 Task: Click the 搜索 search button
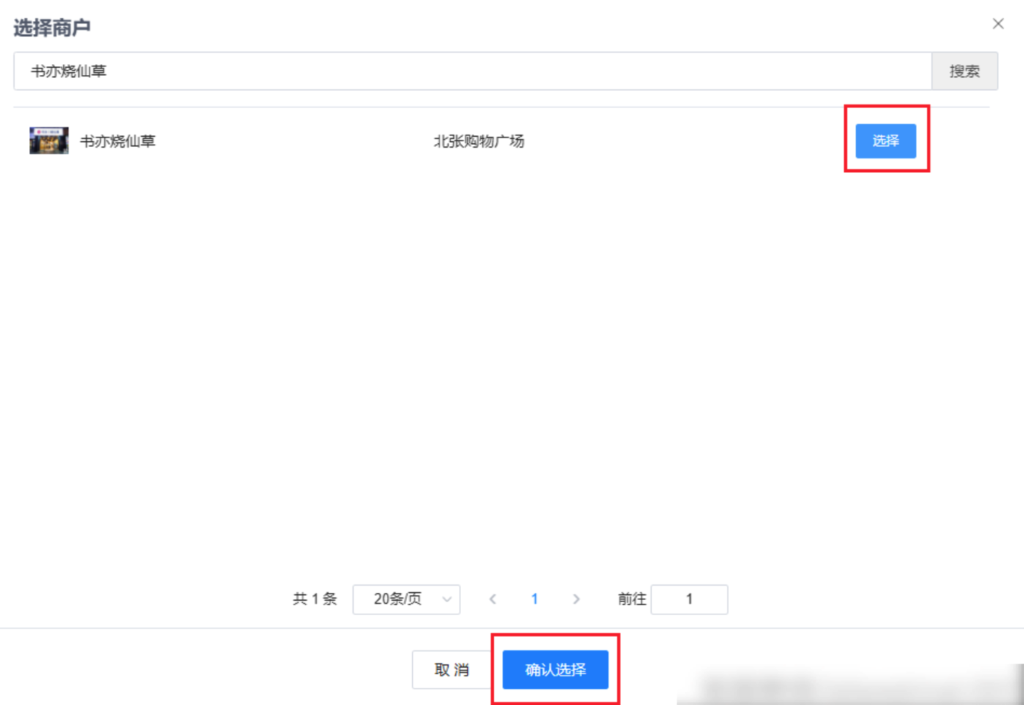(x=963, y=71)
